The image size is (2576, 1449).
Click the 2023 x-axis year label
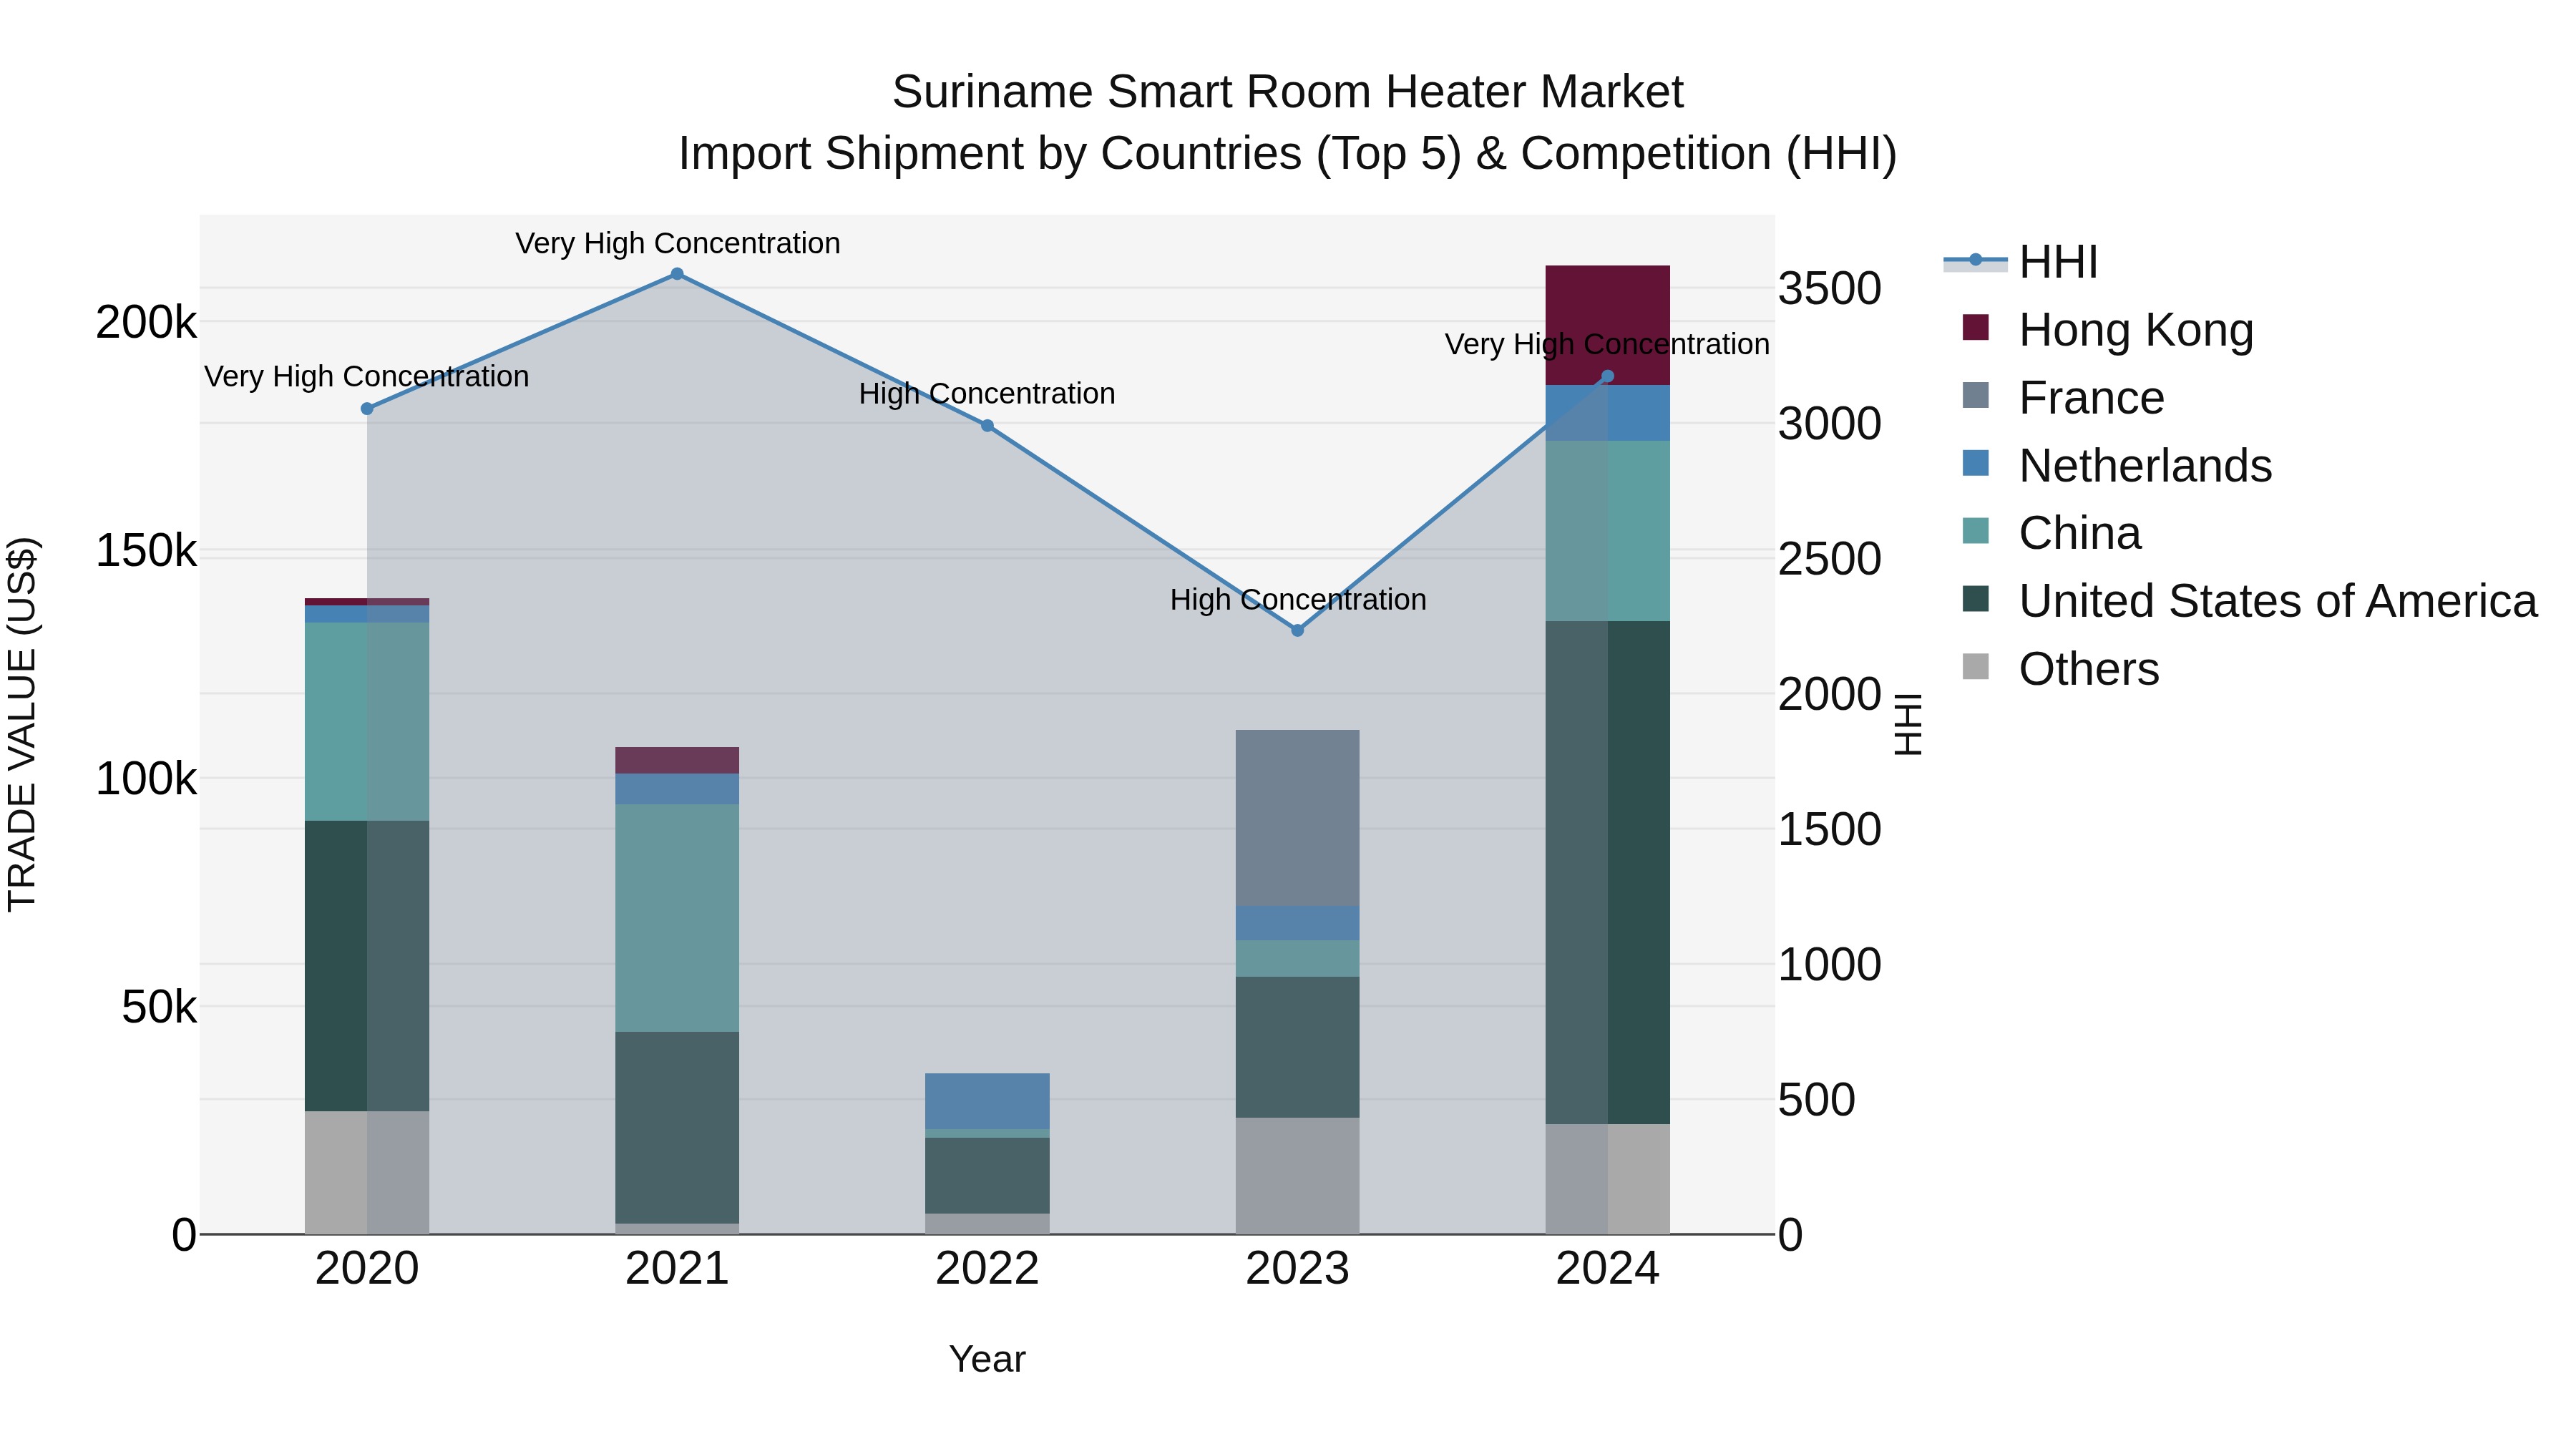point(1298,1269)
